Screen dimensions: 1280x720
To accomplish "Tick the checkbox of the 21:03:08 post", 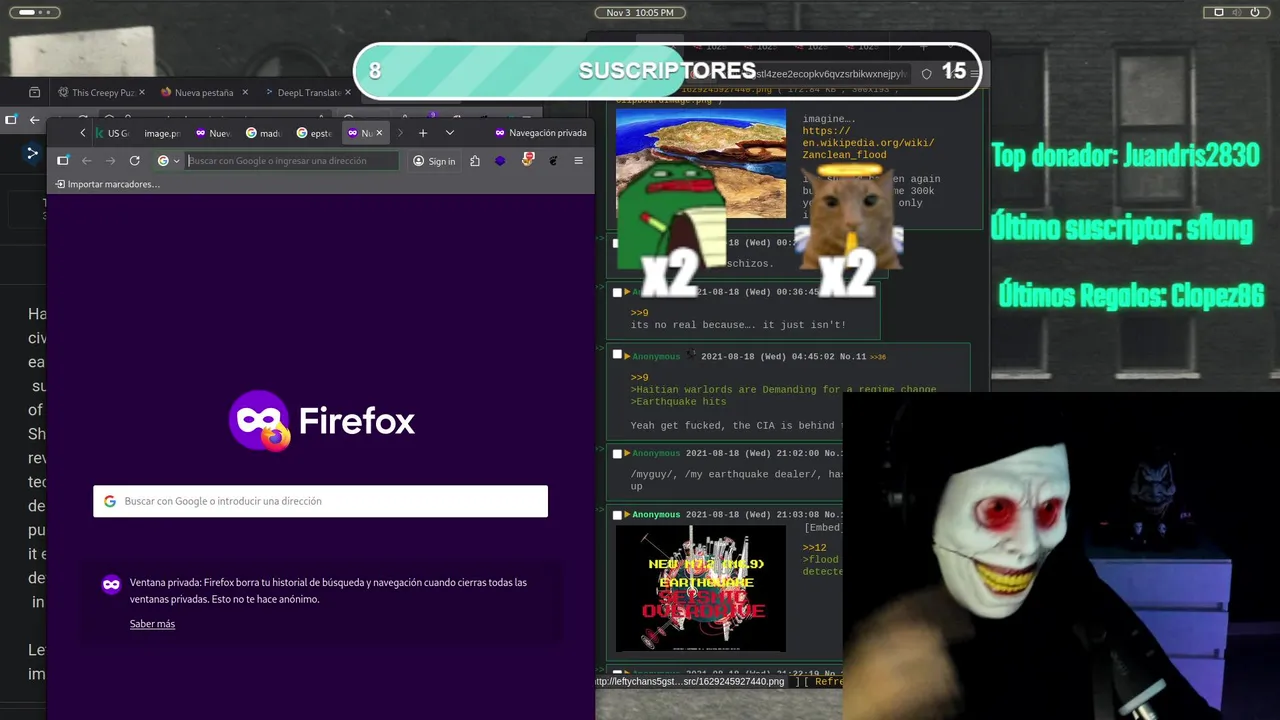I will [617, 515].
